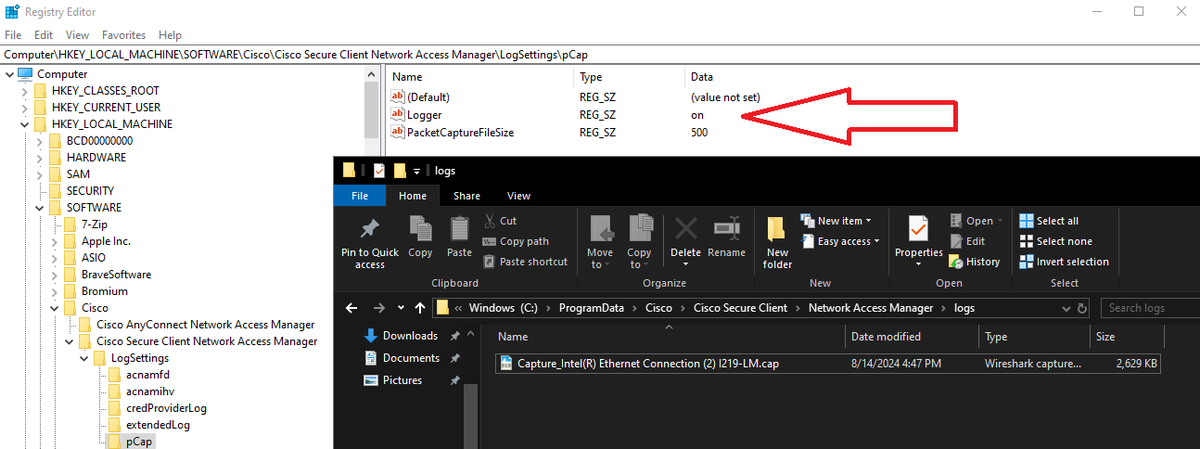Click History in the Open group
This screenshot has width=1200, height=449.
pos(974,262)
